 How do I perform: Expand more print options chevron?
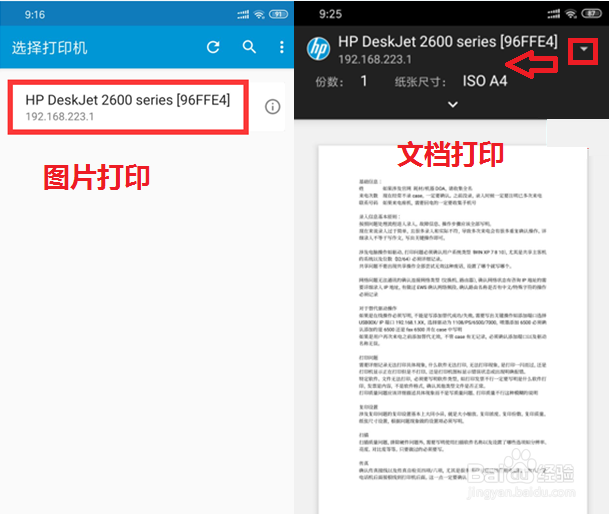coord(452,104)
